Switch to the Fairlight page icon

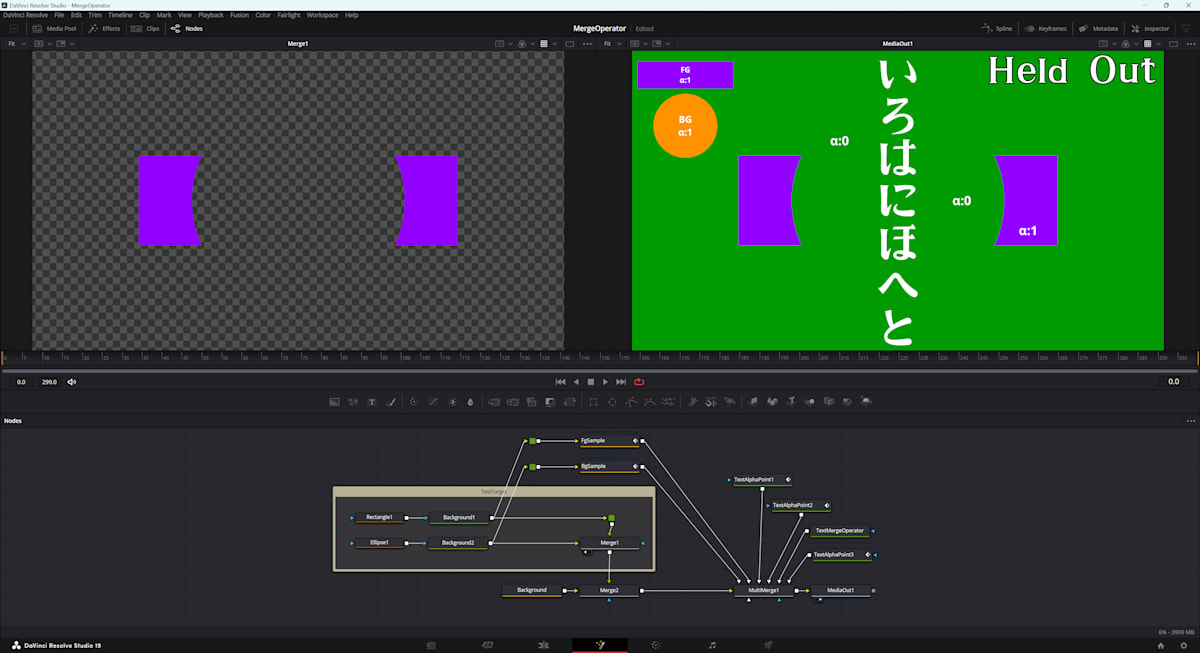click(x=712, y=645)
